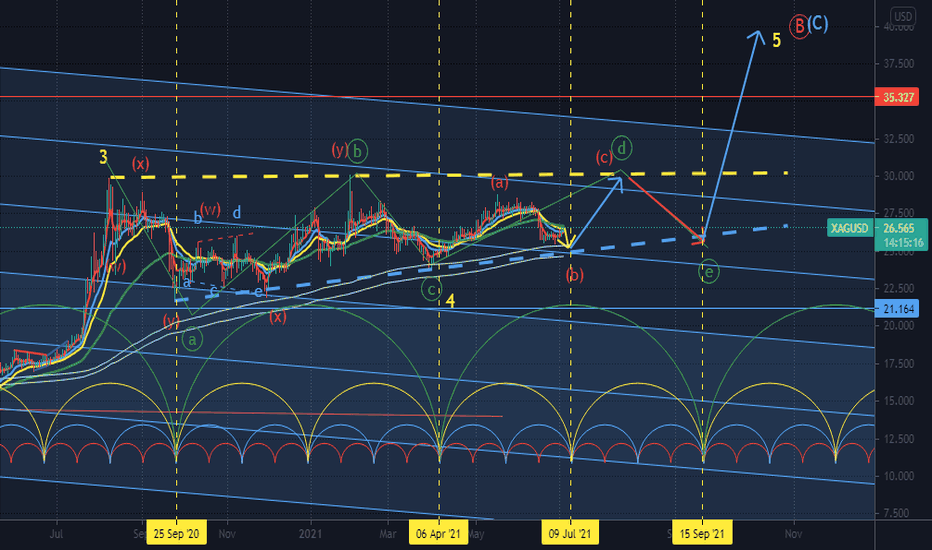Select the blue d wave label
Image resolution: width=932 pixels, height=550 pixels.
[x=237, y=212]
